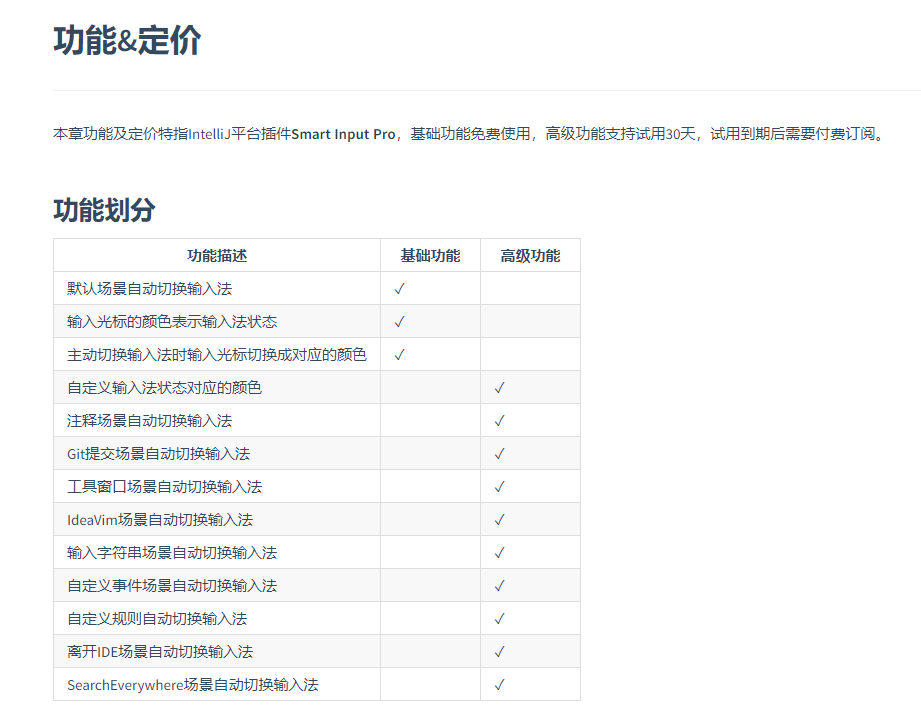Click the Smart Input Pro bold text
Image resolution: width=921 pixels, height=718 pixels.
[x=344, y=134]
